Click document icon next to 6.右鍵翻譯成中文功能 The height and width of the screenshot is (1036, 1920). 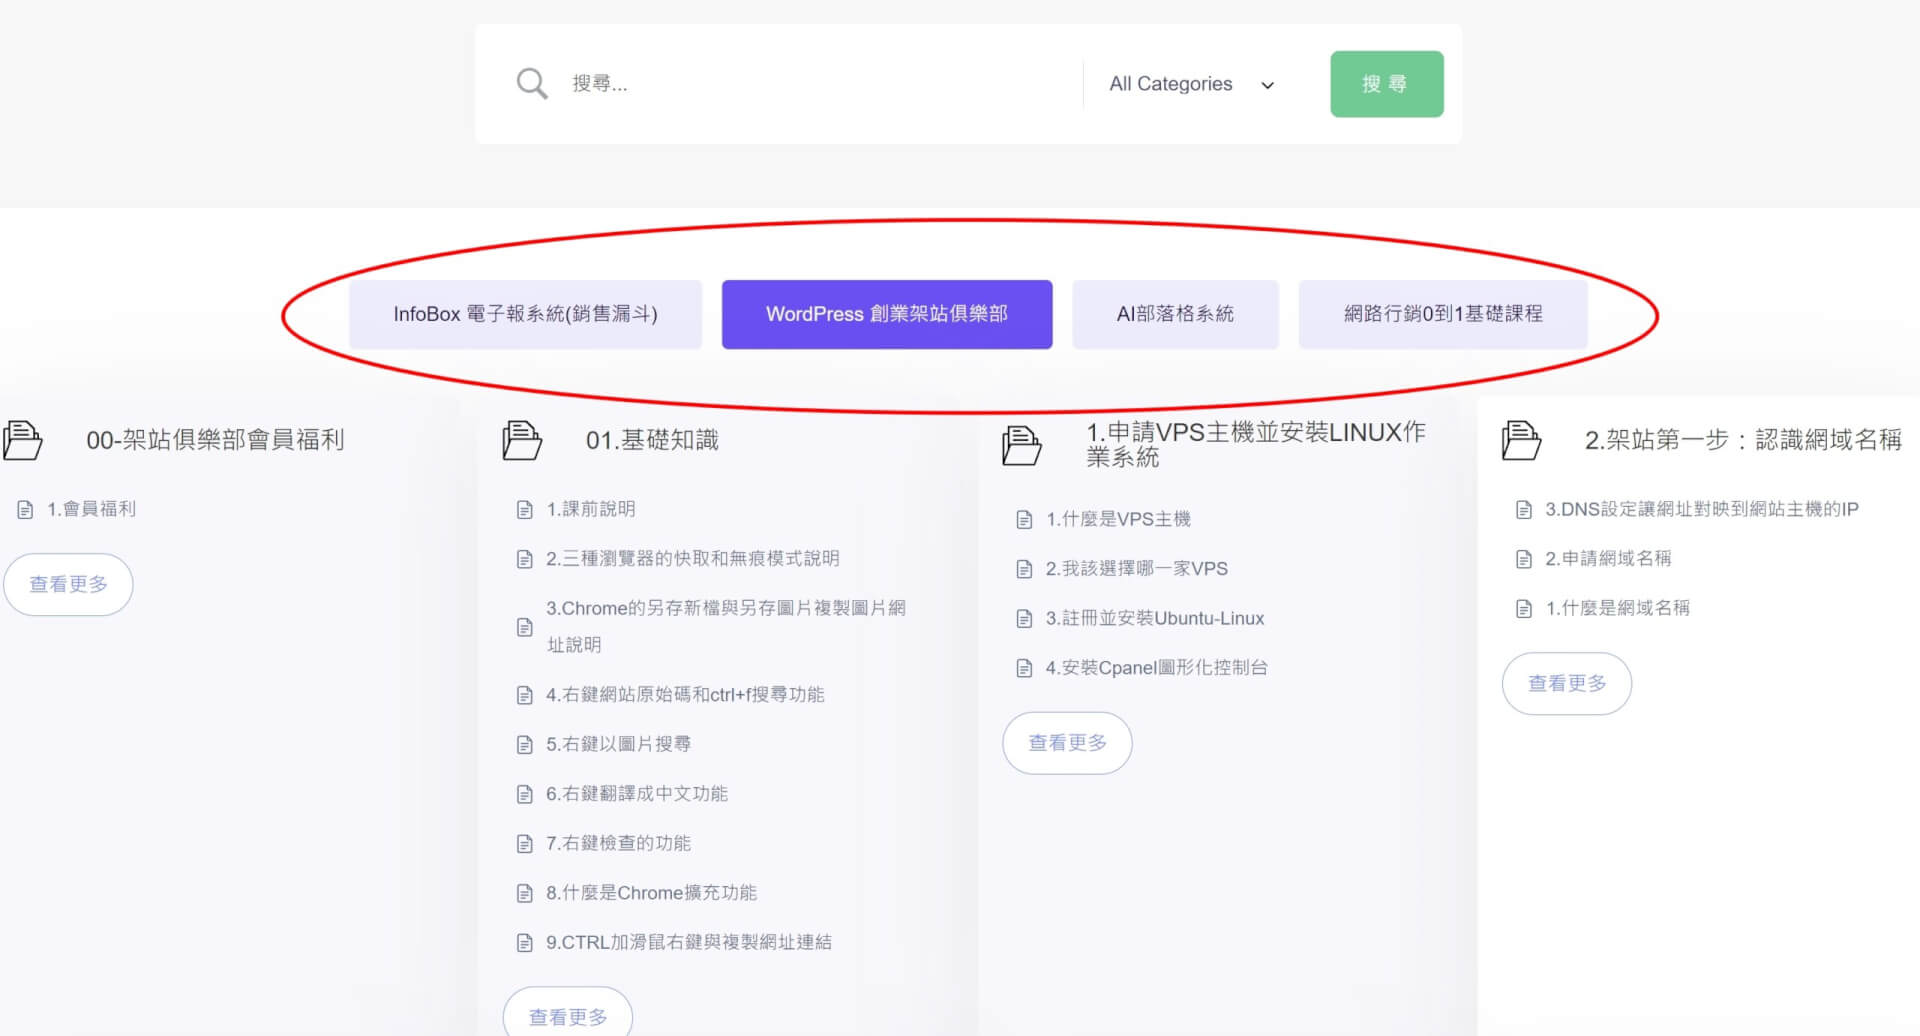coord(524,794)
